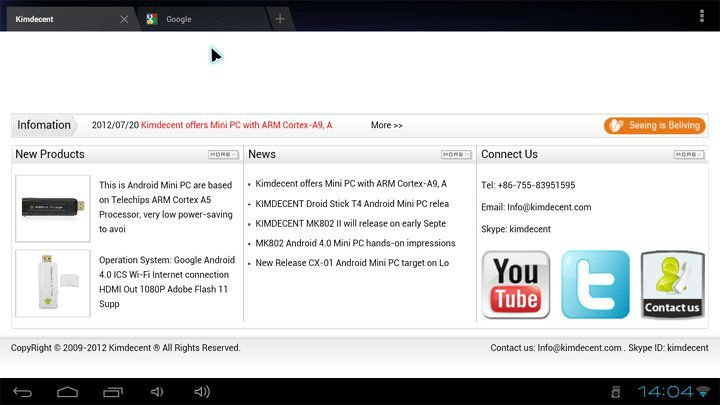Click the CopyRight 2009-2012 Kimdecent footer text
Image resolution: width=720 pixels, height=405 pixels.
pos(126,348)
